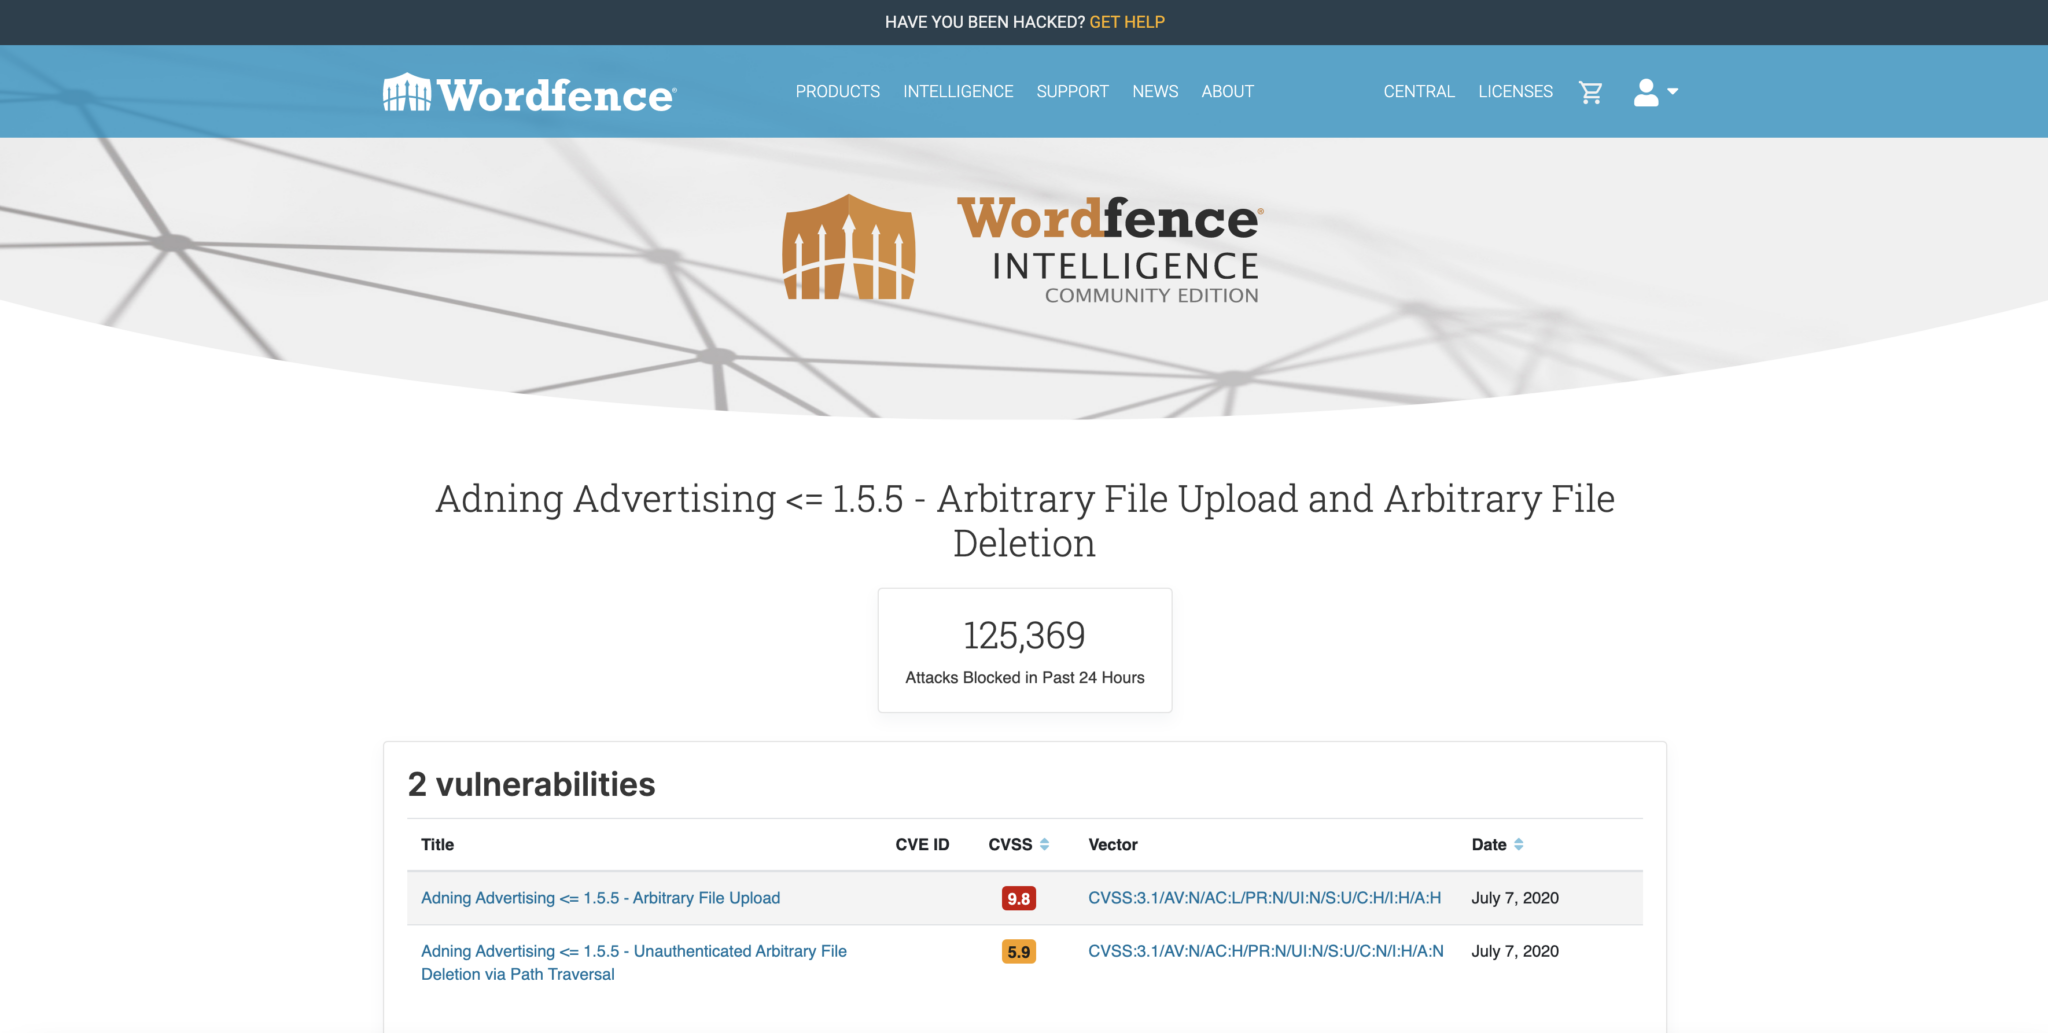Image resolution: width=2048 pixels, height=1033 pixels.
Task: Click the Wordfence logo in the navbar
Action: pos(528,93)
